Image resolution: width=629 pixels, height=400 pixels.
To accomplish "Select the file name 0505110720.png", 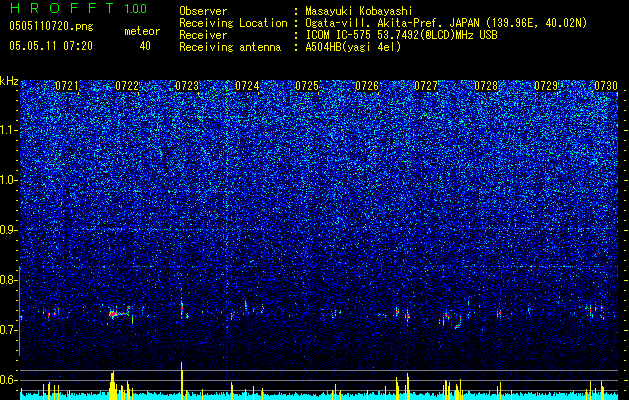I will click(51, 26).
